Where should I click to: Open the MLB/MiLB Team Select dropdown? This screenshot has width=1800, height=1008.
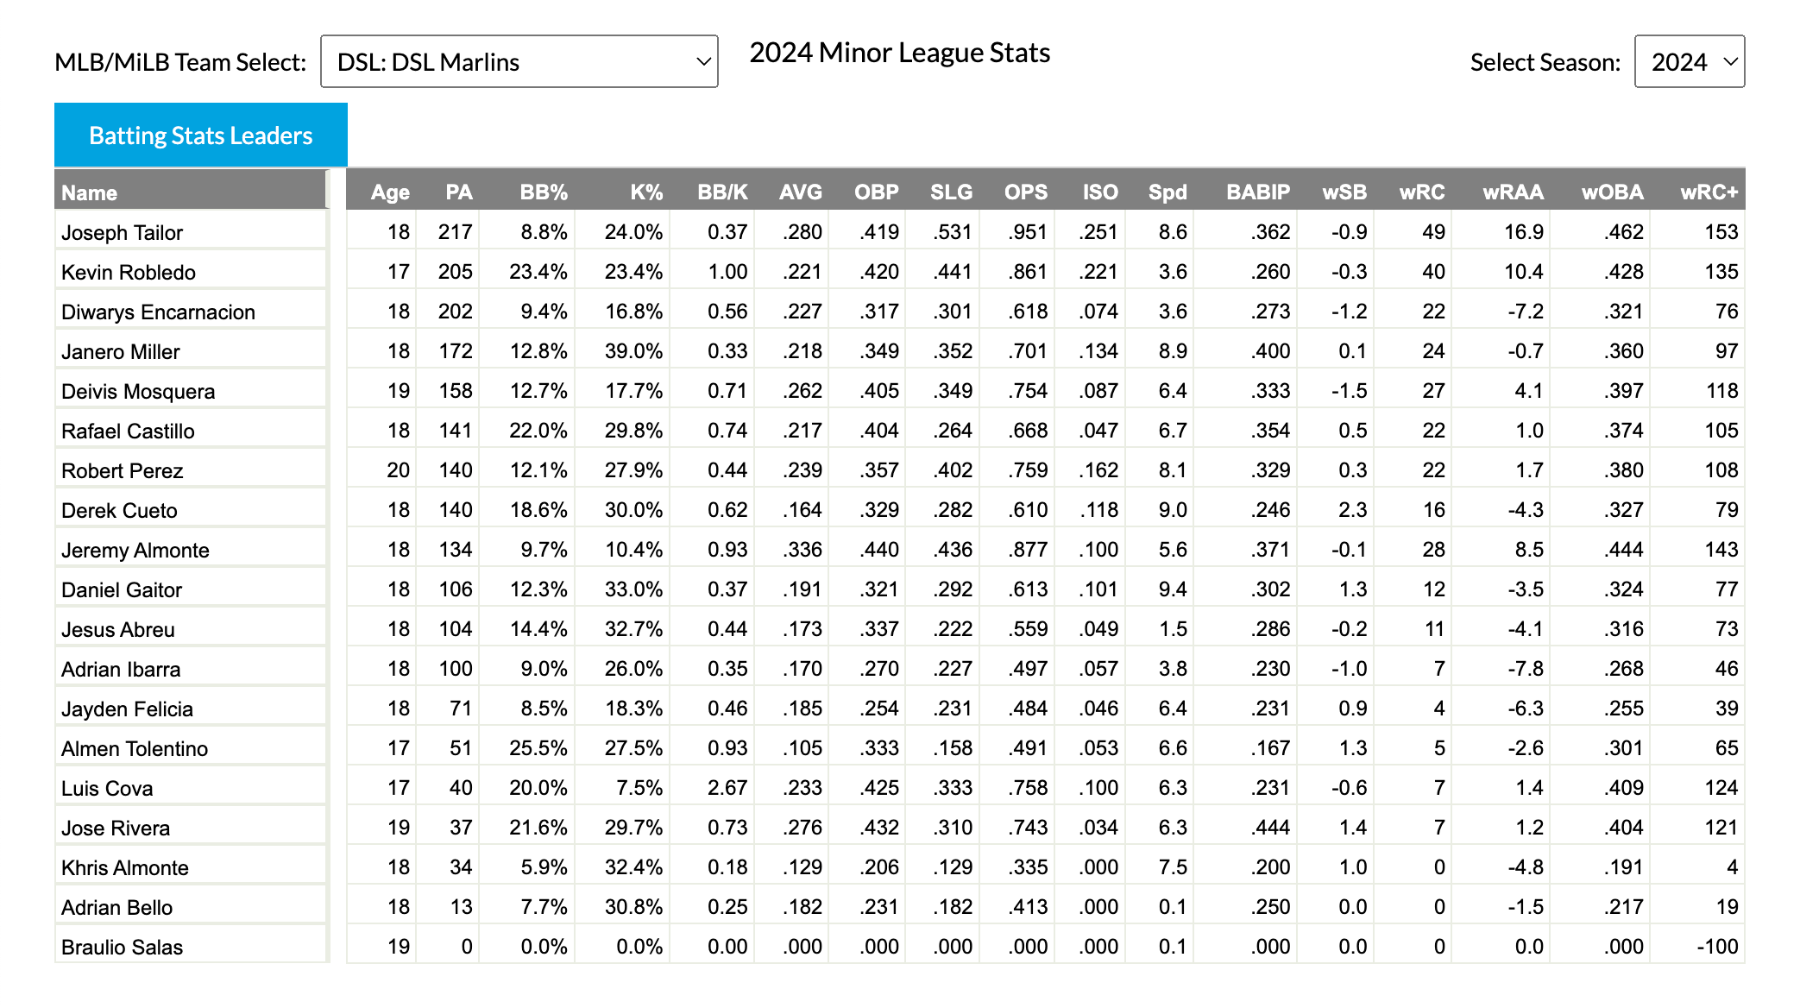pyautogui.click(x=519, y=62)
